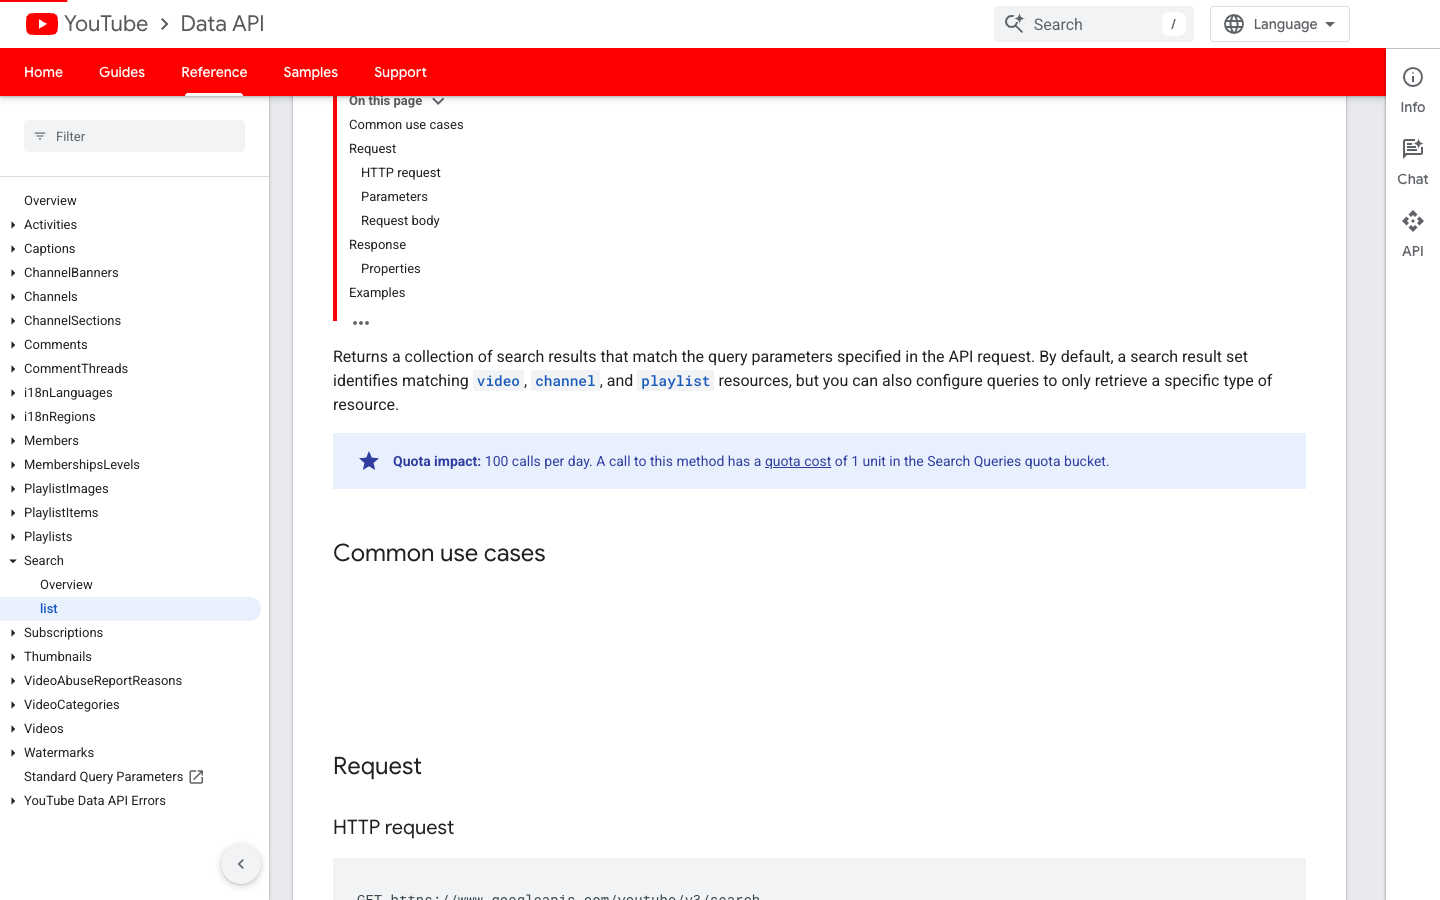Select the Reference tab
Screen dimensions: 1440x900
214,72
